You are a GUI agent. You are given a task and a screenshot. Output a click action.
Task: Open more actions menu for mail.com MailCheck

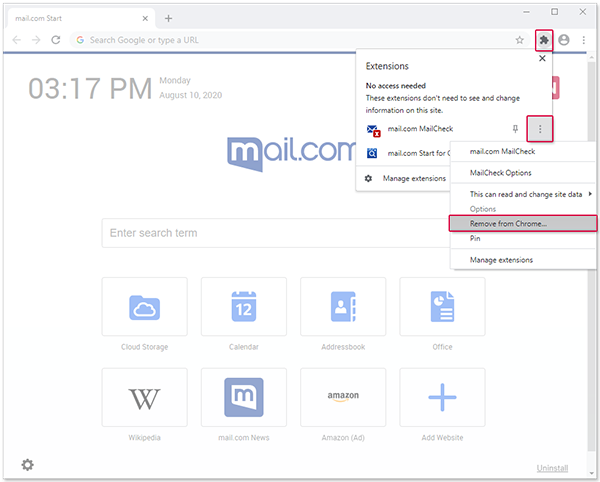pos(540,129)
